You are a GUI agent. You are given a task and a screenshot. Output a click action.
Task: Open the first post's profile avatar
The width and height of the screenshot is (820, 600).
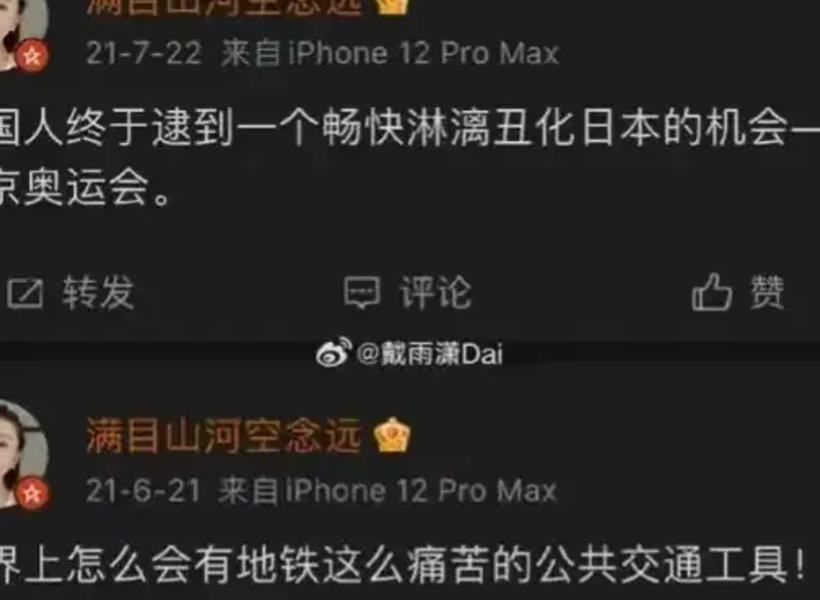pos(22,34)
